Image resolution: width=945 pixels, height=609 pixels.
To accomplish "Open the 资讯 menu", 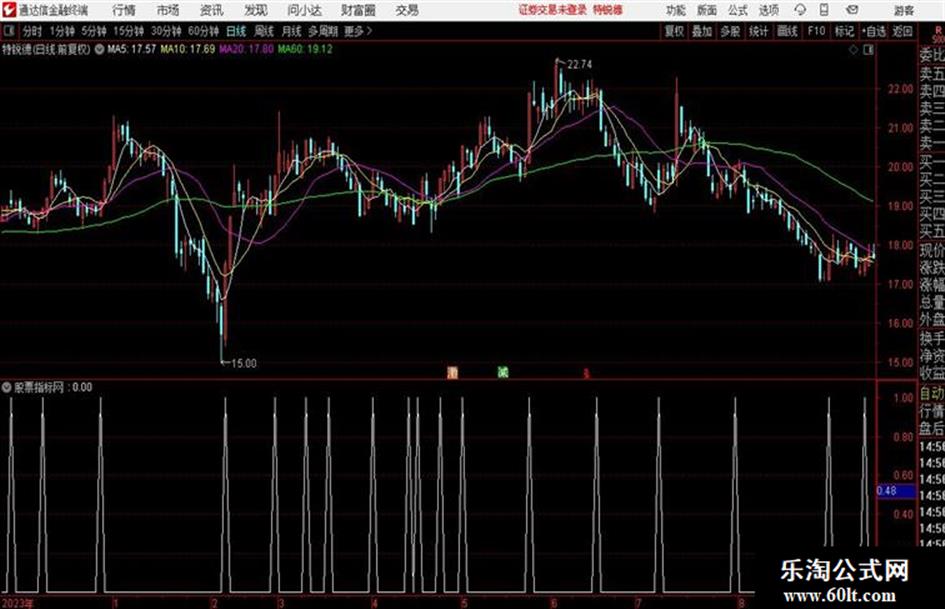I will click(x=211, y=10).
